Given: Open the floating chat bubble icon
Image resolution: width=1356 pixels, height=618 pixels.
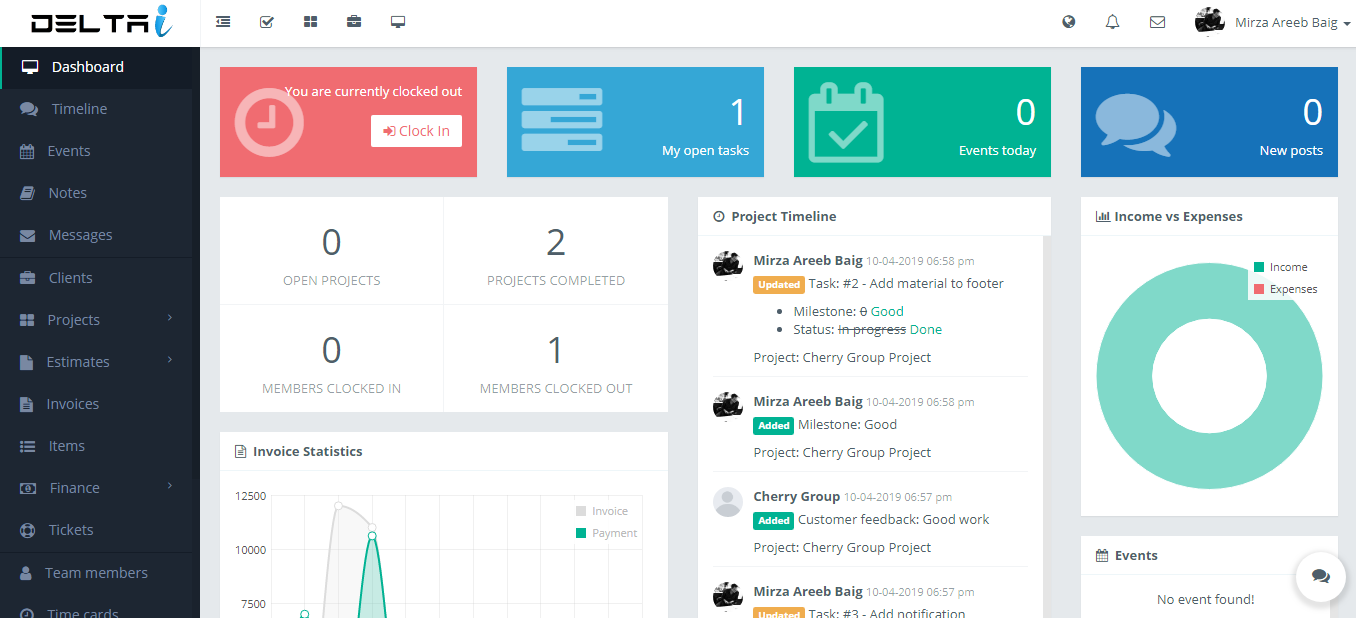Looking at the screenshot, I should coord(1320,576).
